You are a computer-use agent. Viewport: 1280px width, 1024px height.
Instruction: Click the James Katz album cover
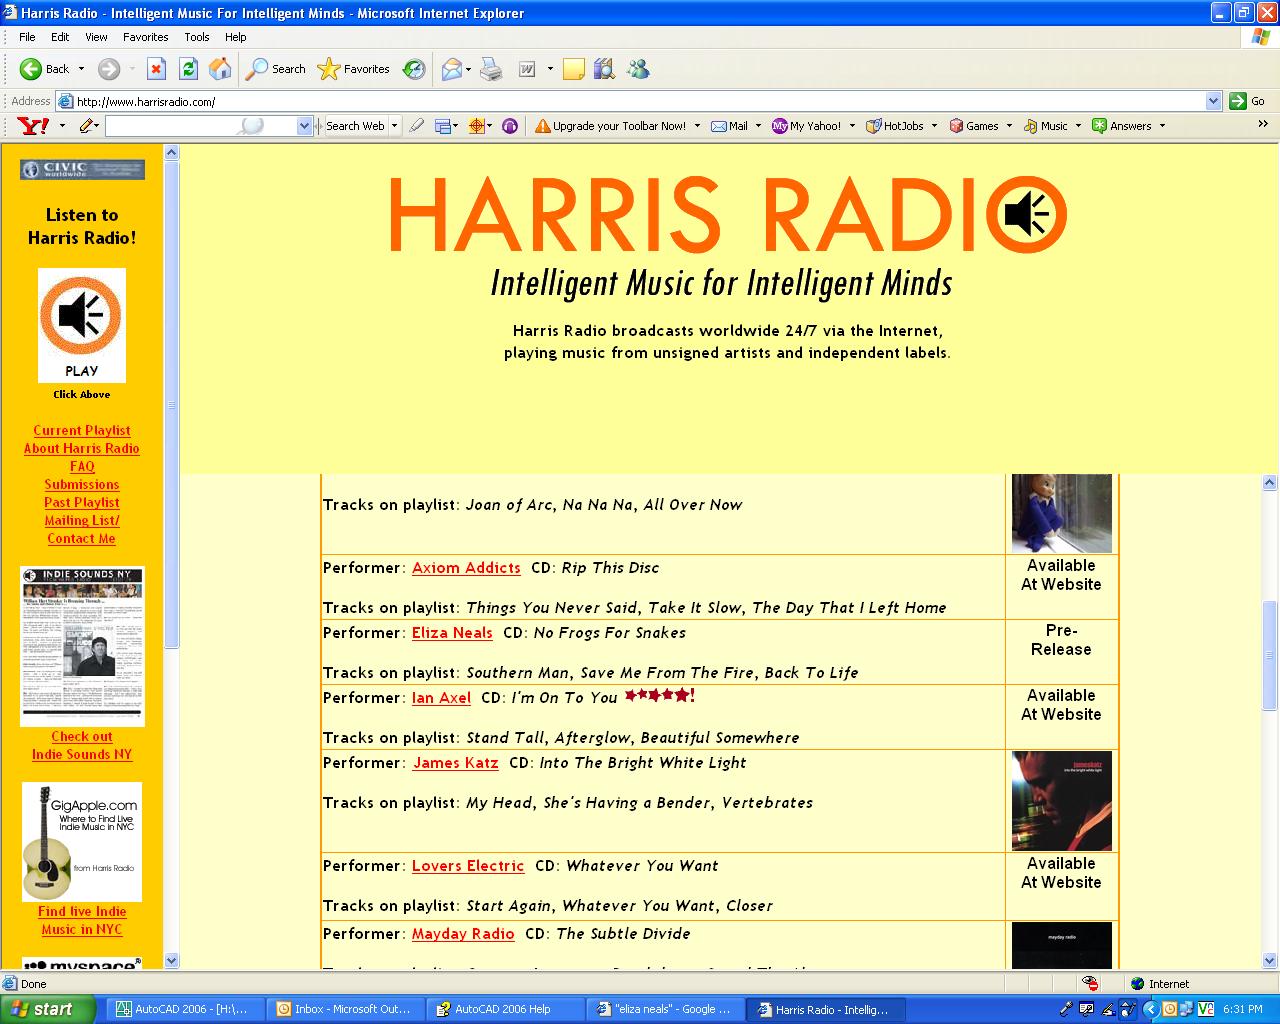click(x=1062, y=801)
